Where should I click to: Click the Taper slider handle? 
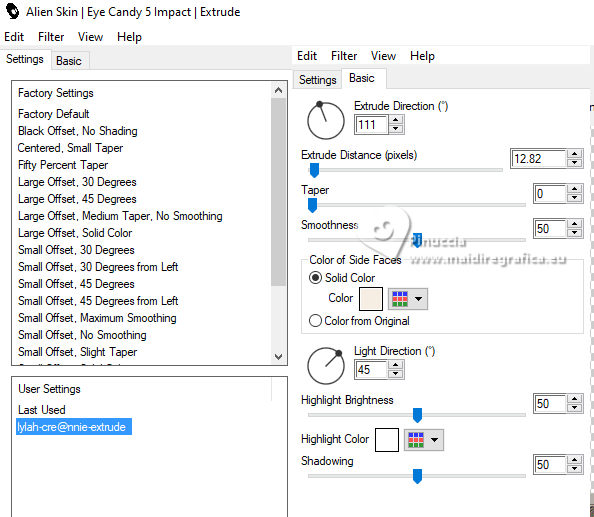[x=312, y=205]
